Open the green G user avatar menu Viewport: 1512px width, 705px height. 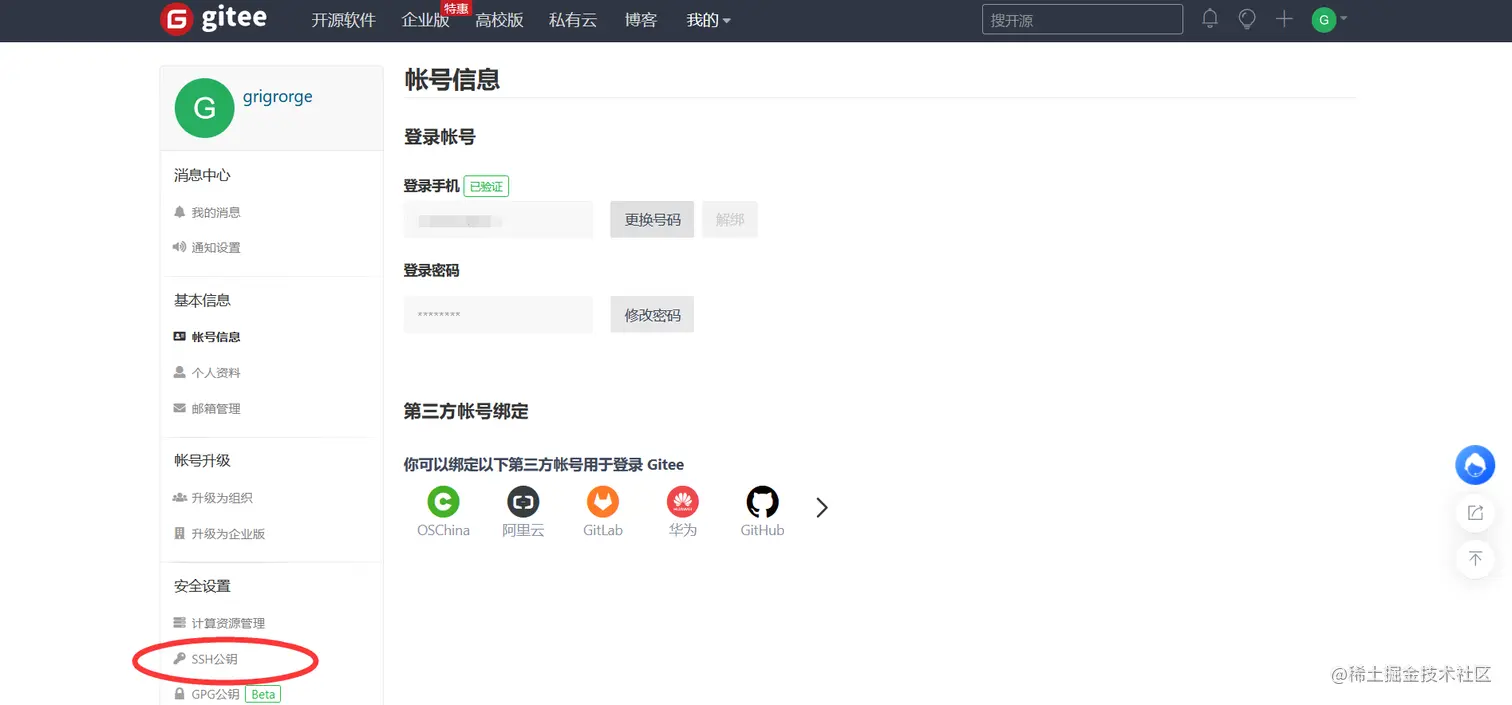point(1329,19)
